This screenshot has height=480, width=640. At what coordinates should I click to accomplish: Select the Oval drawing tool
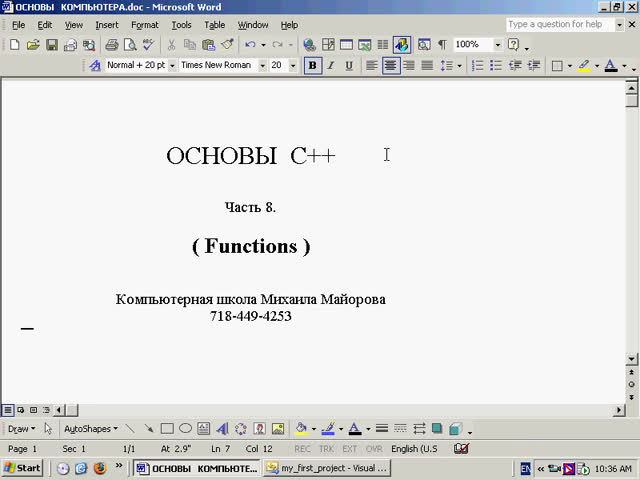coord(185,429)
